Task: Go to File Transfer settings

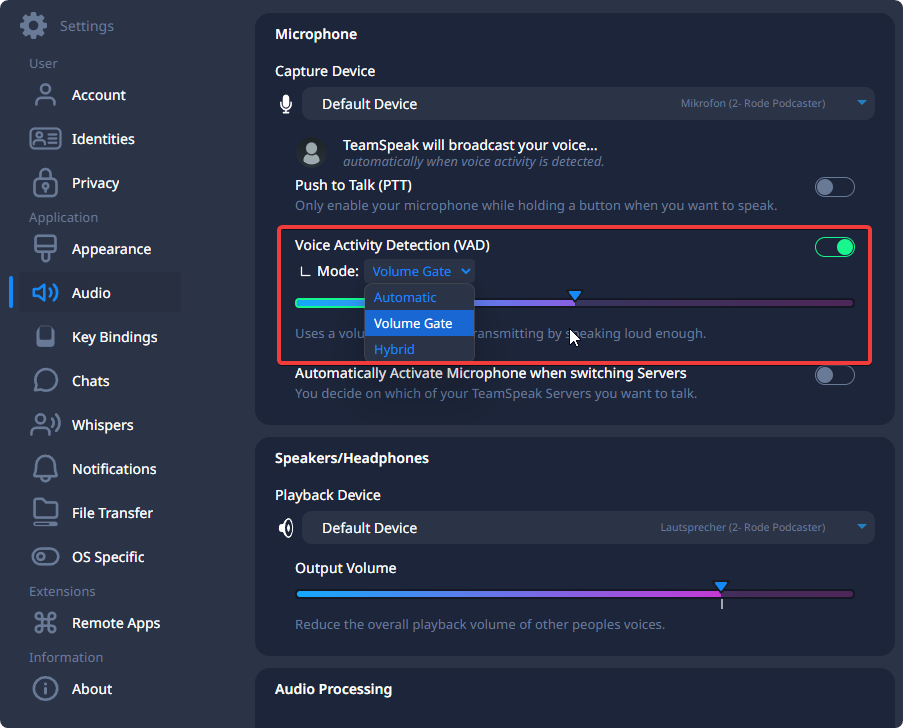Action: (x=112, y=513)
